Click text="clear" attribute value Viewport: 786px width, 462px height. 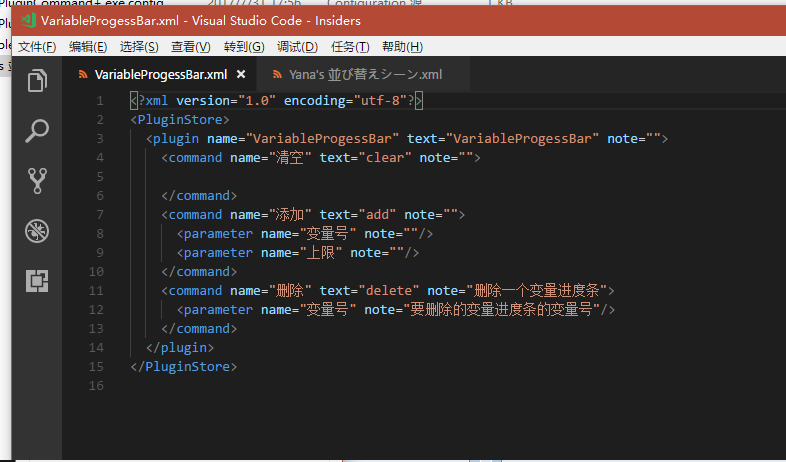[385, 158]
